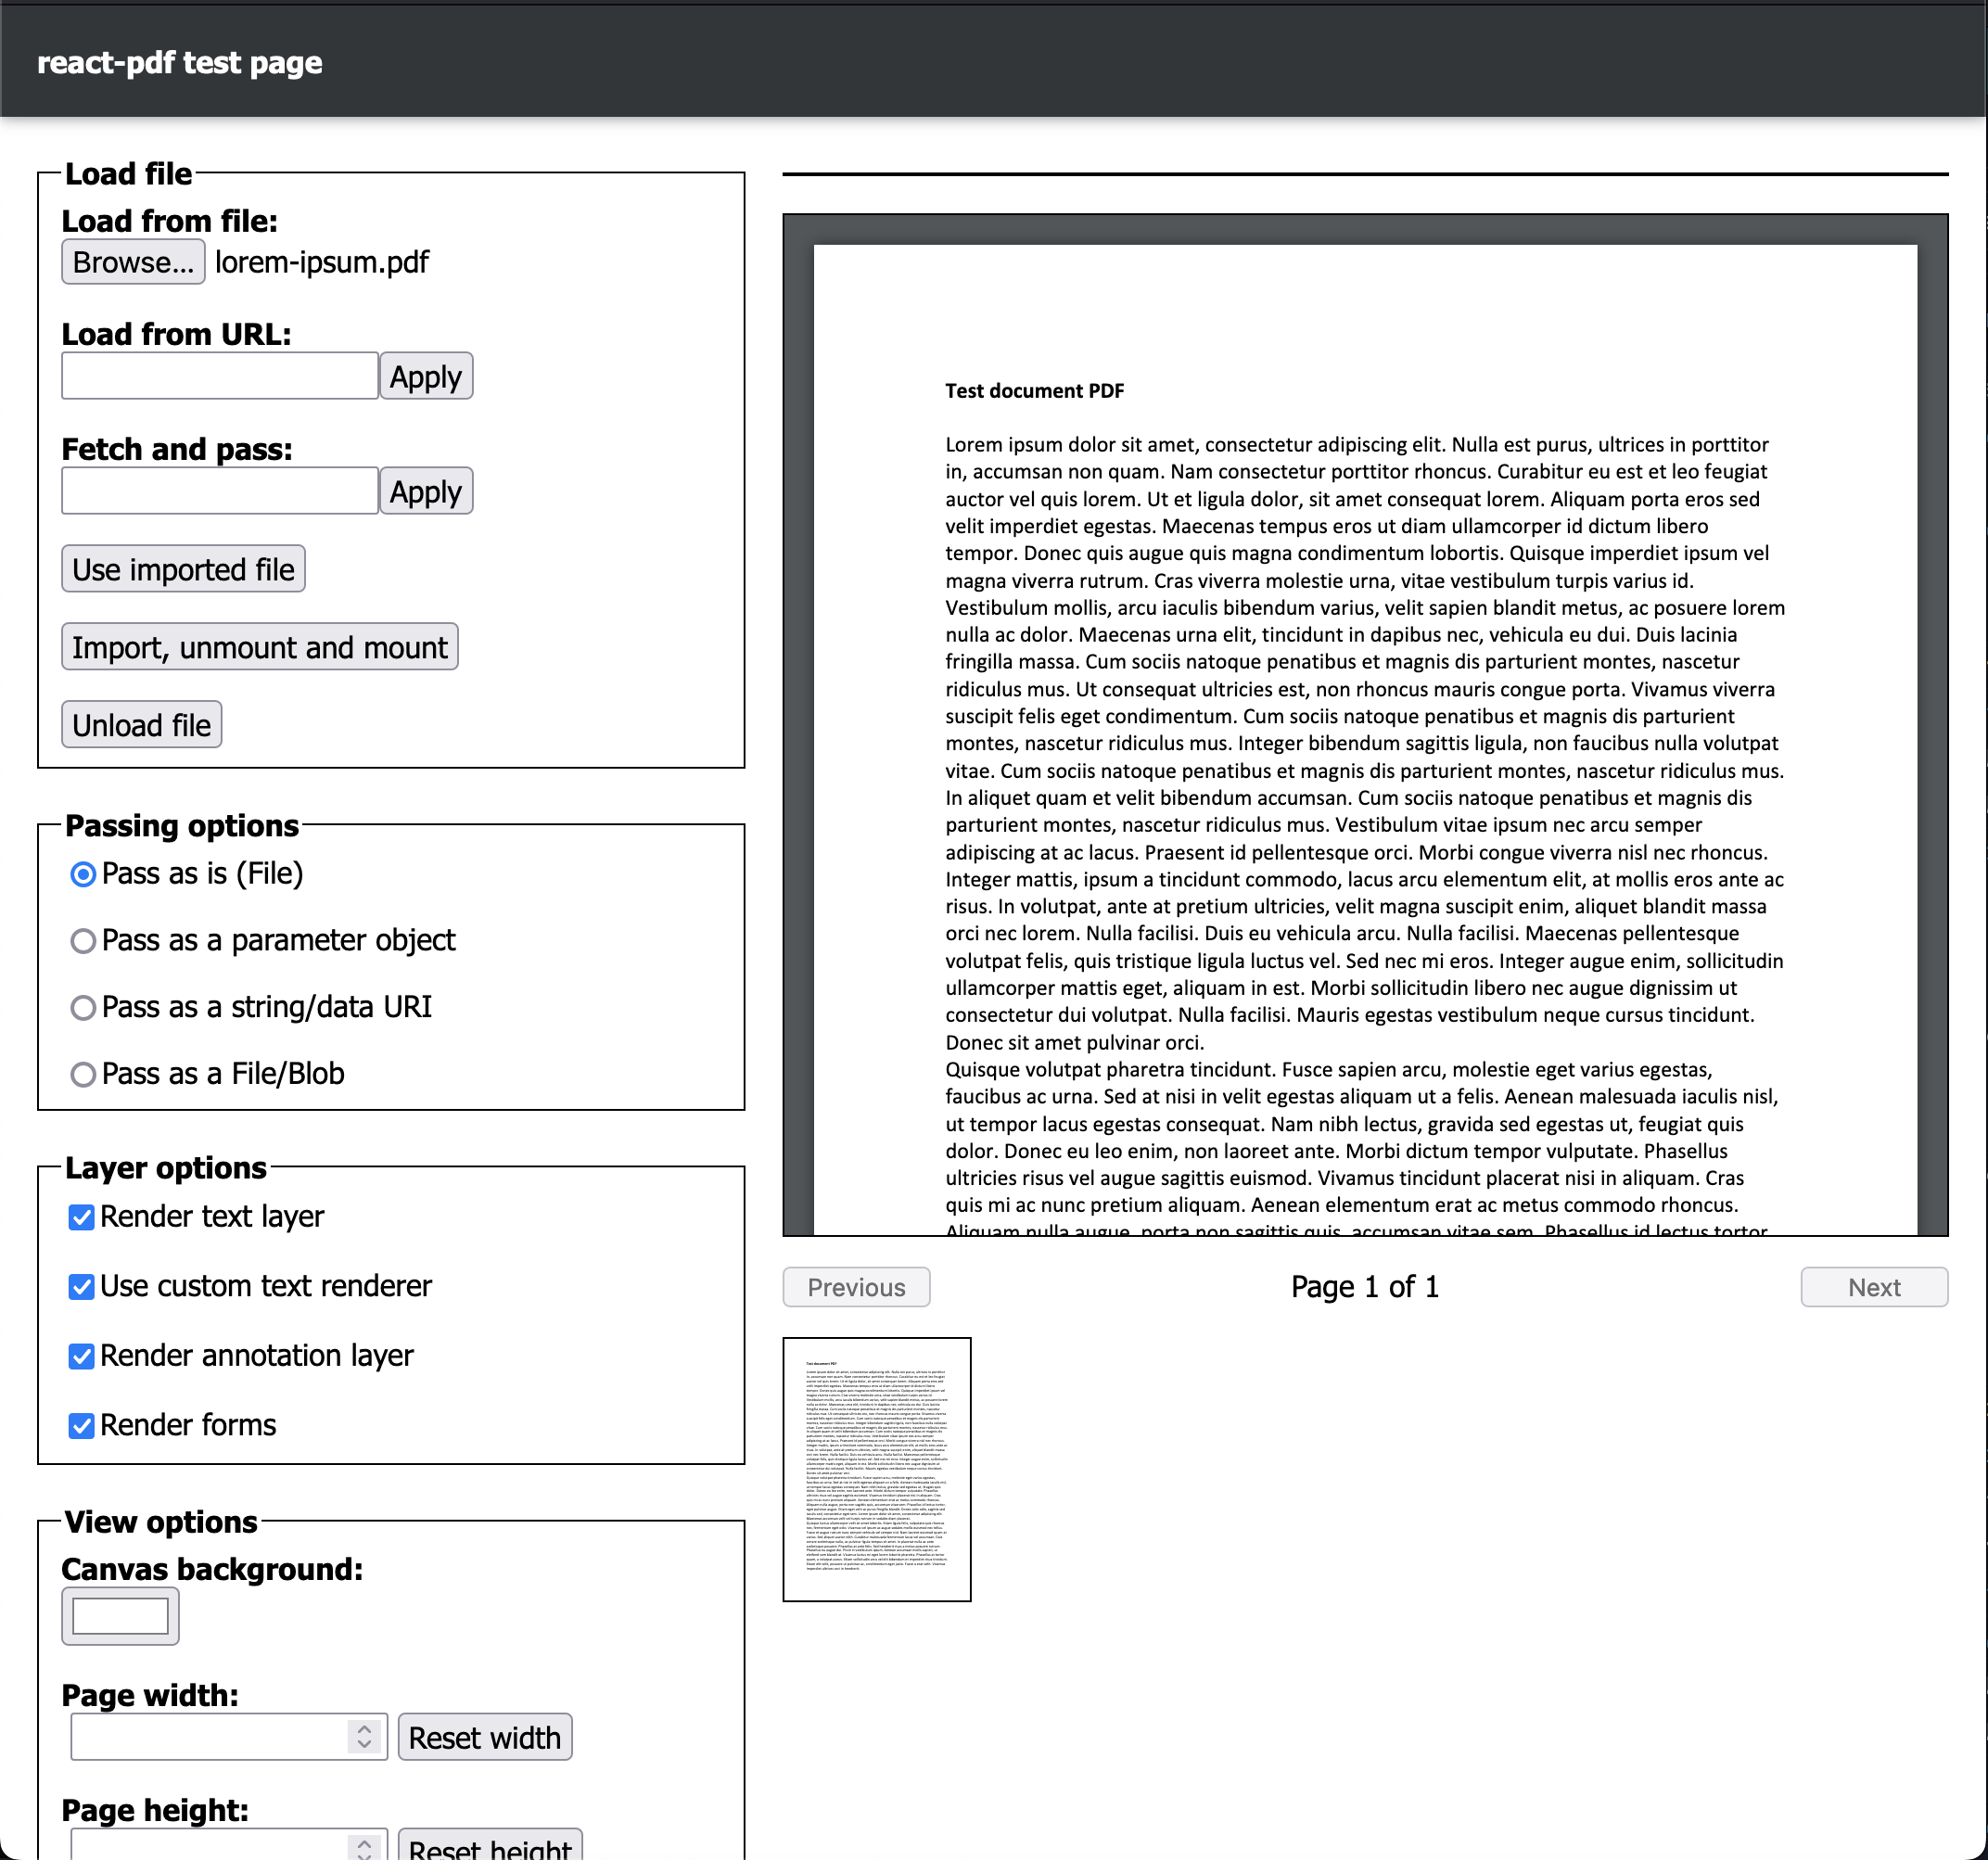Viewport: 1988px width, 1860px height.
Task: Click Import, unmount and mount
Action: [259, 647]
